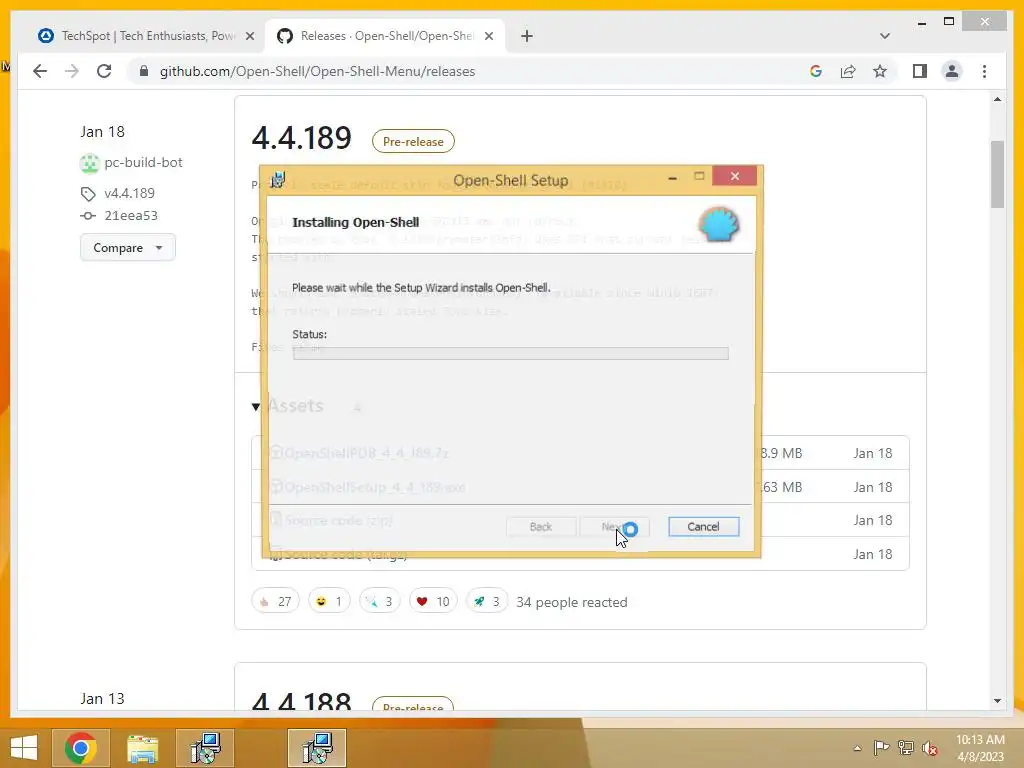This screenshot has width=1024, height=768.
Task: Open commit 21eea53 link
Action: point(131,216)
